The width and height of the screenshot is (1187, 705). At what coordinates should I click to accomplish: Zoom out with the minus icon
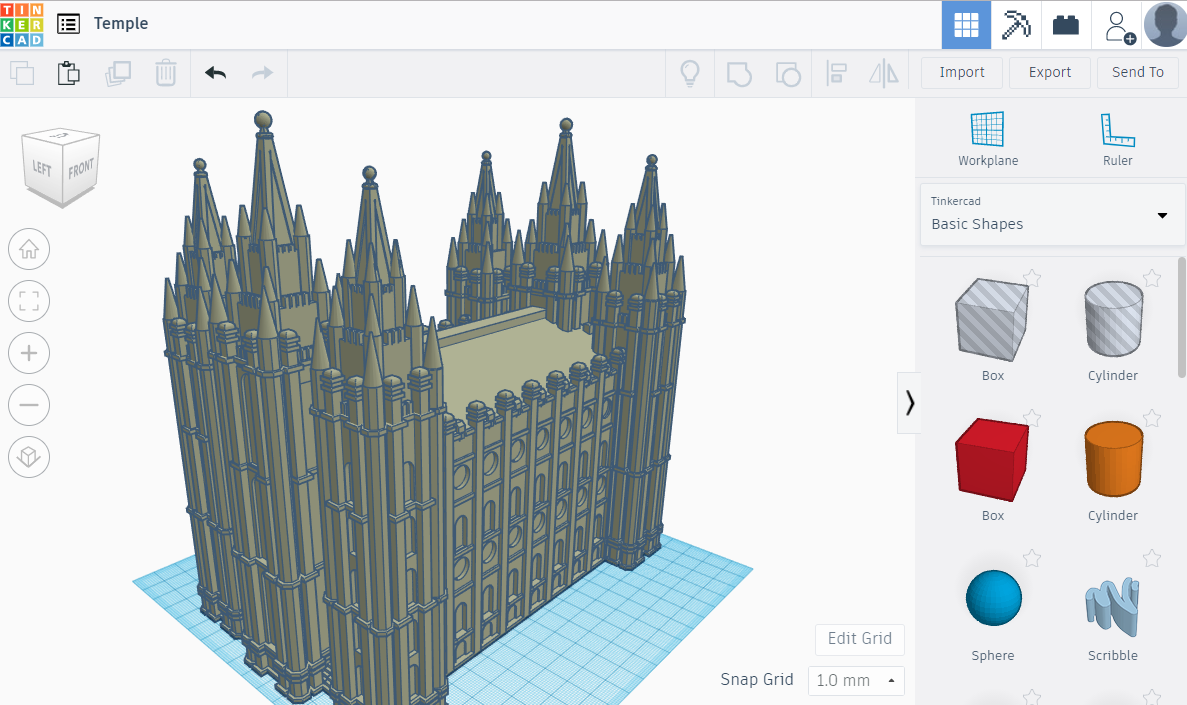click(29, 405)
